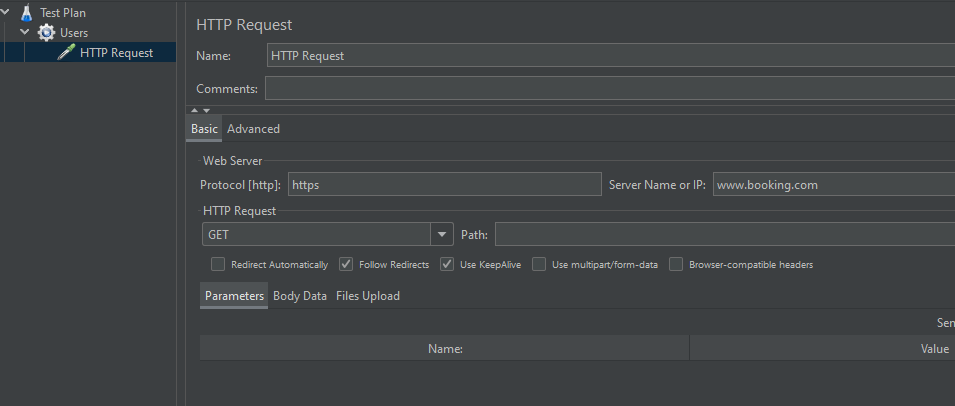Select the Parameters tab
955x406 pixels.
tap(234, 296)
